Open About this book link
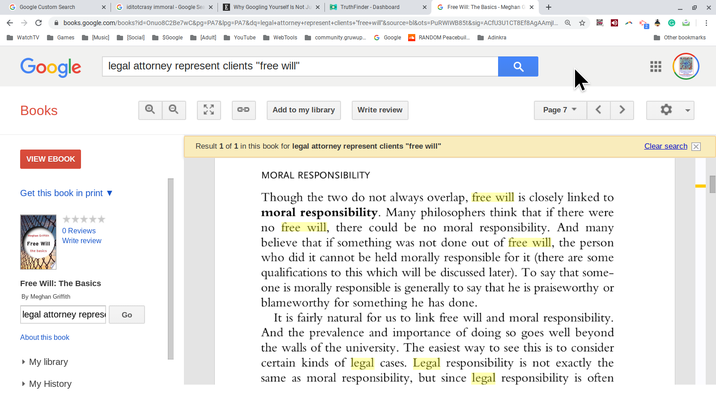 point(45,338)
